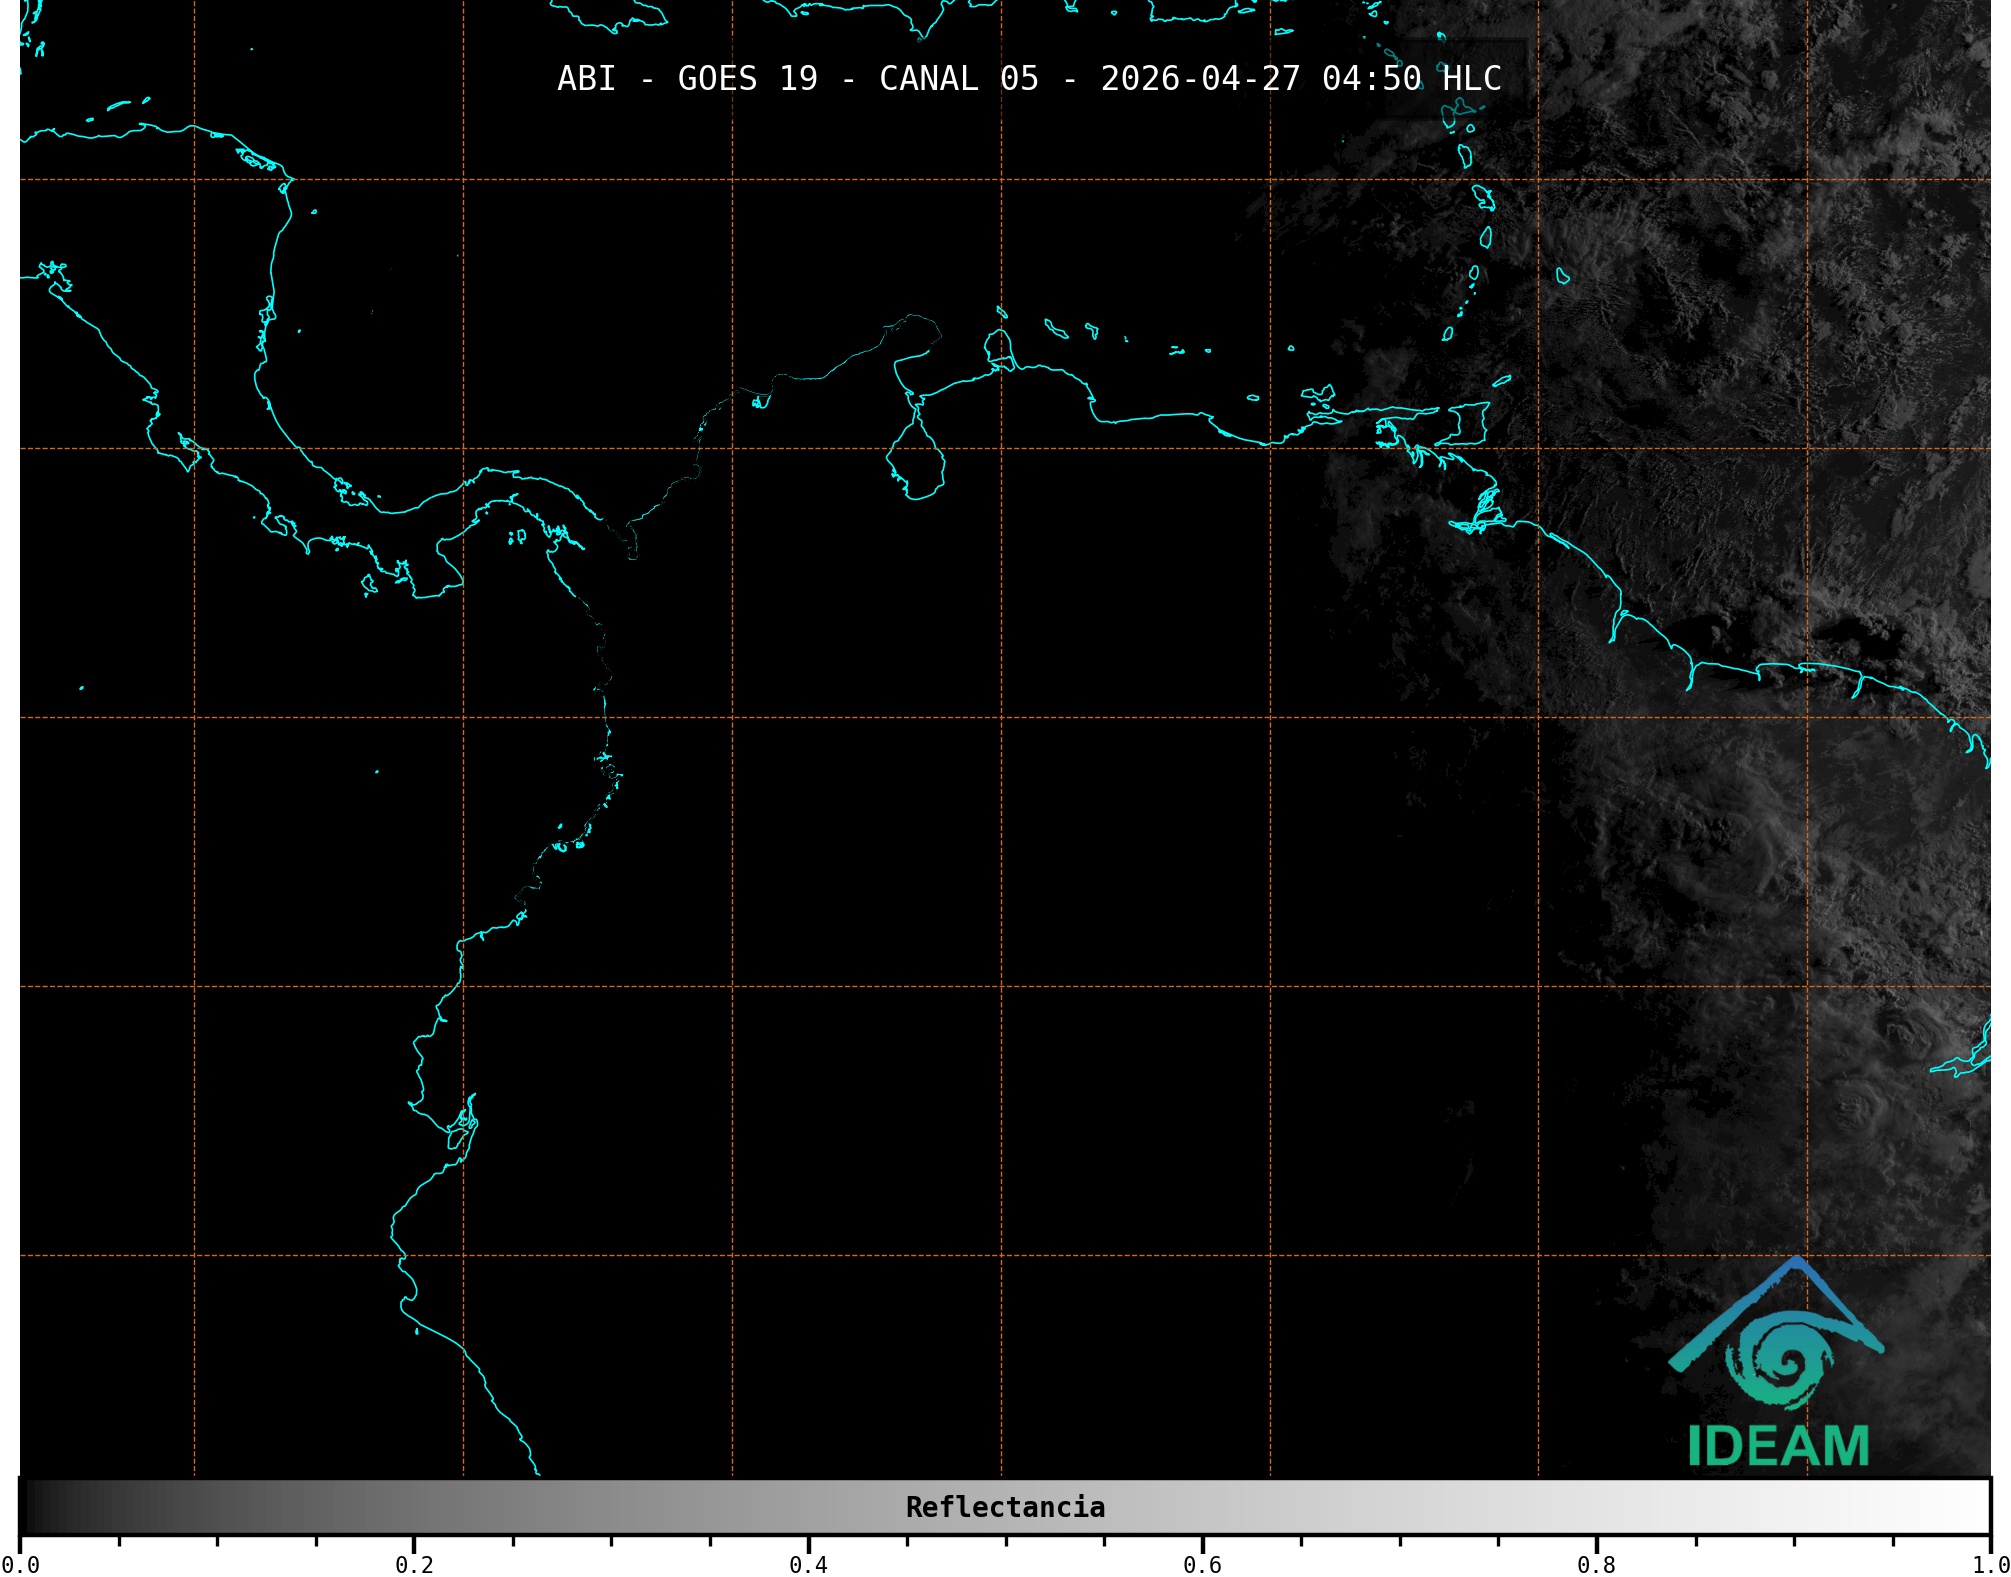
Task: Click the 0.2 tick label on colorbar
Action: [x=414, y=1564]
